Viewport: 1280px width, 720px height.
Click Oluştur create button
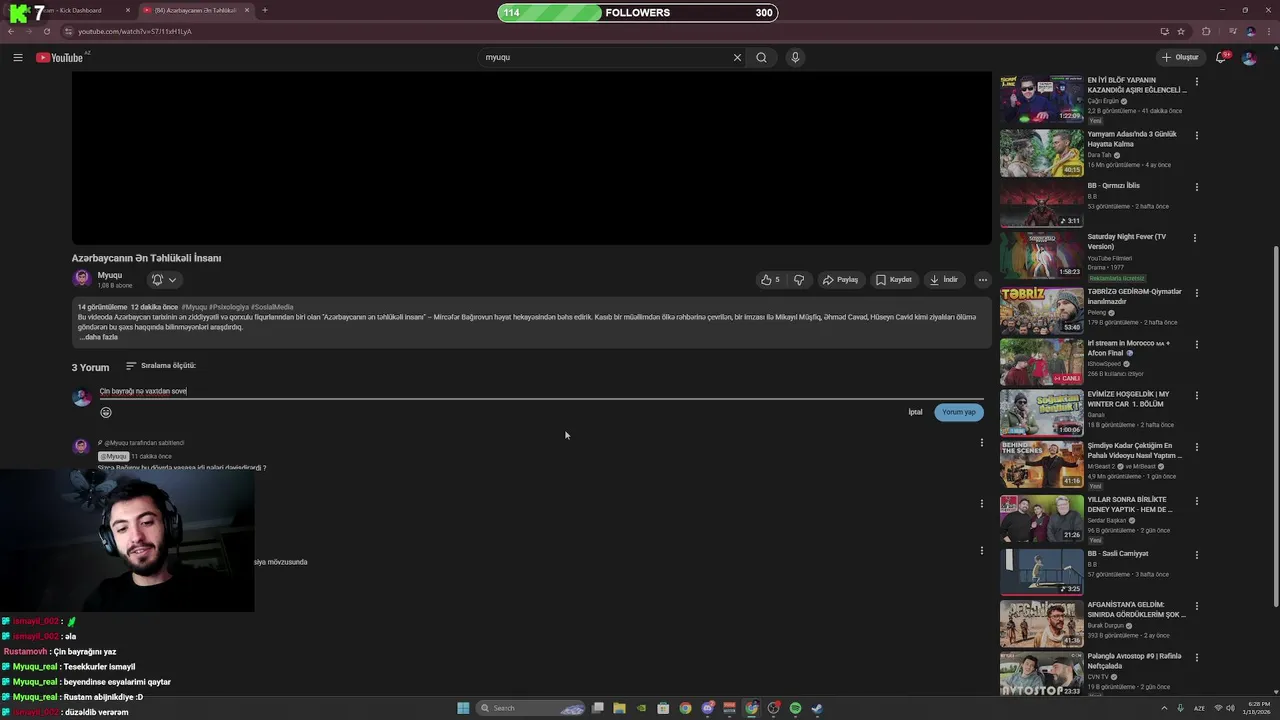[1180, 57]
